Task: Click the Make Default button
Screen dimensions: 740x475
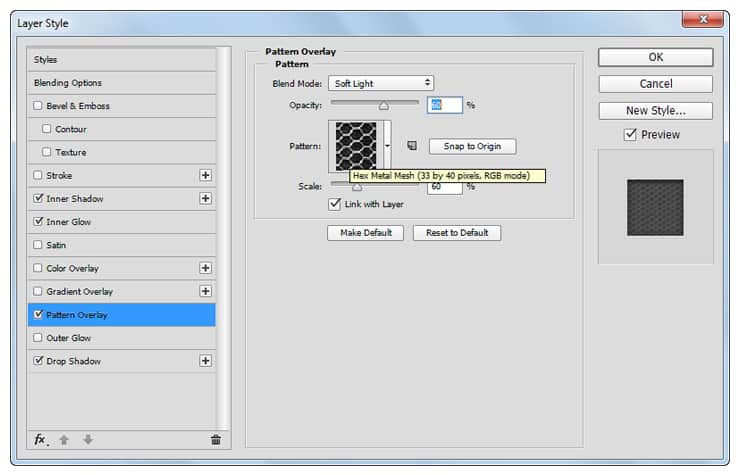Action: pos(366,233)
